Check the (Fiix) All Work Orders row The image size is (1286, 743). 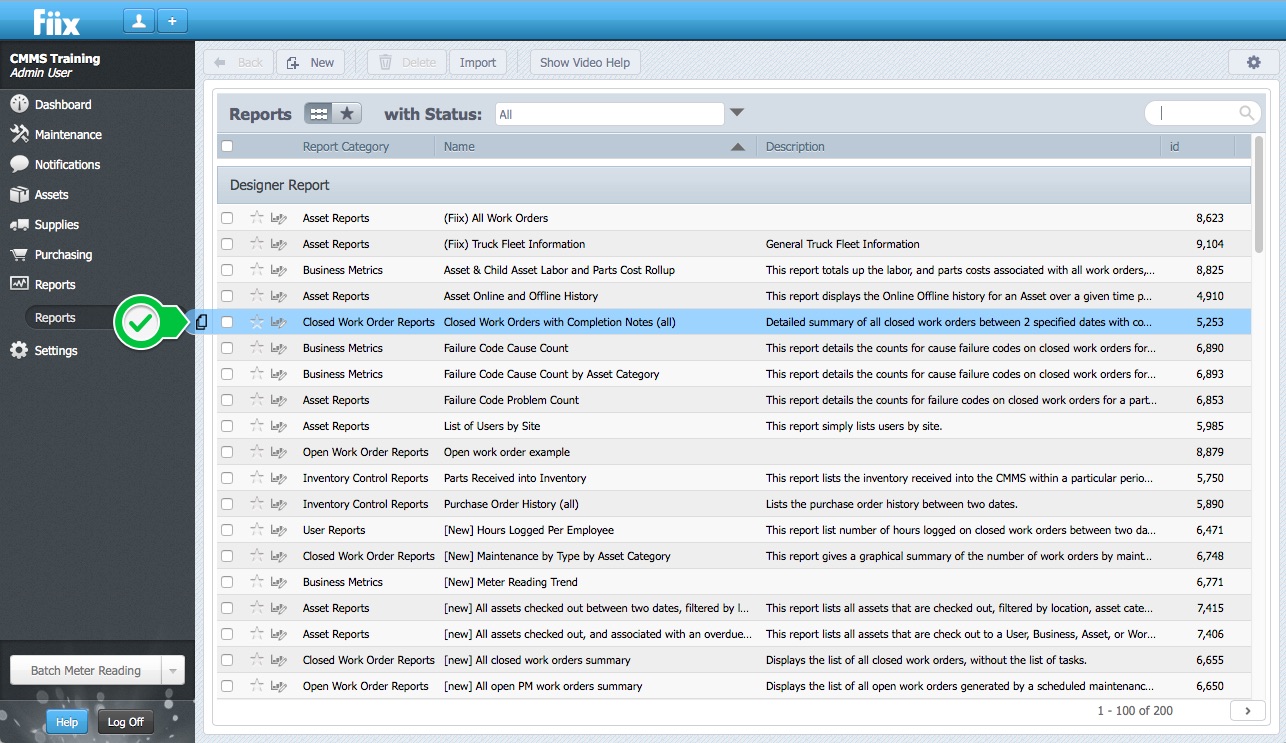pyautogui.click(x=227, y=218)
